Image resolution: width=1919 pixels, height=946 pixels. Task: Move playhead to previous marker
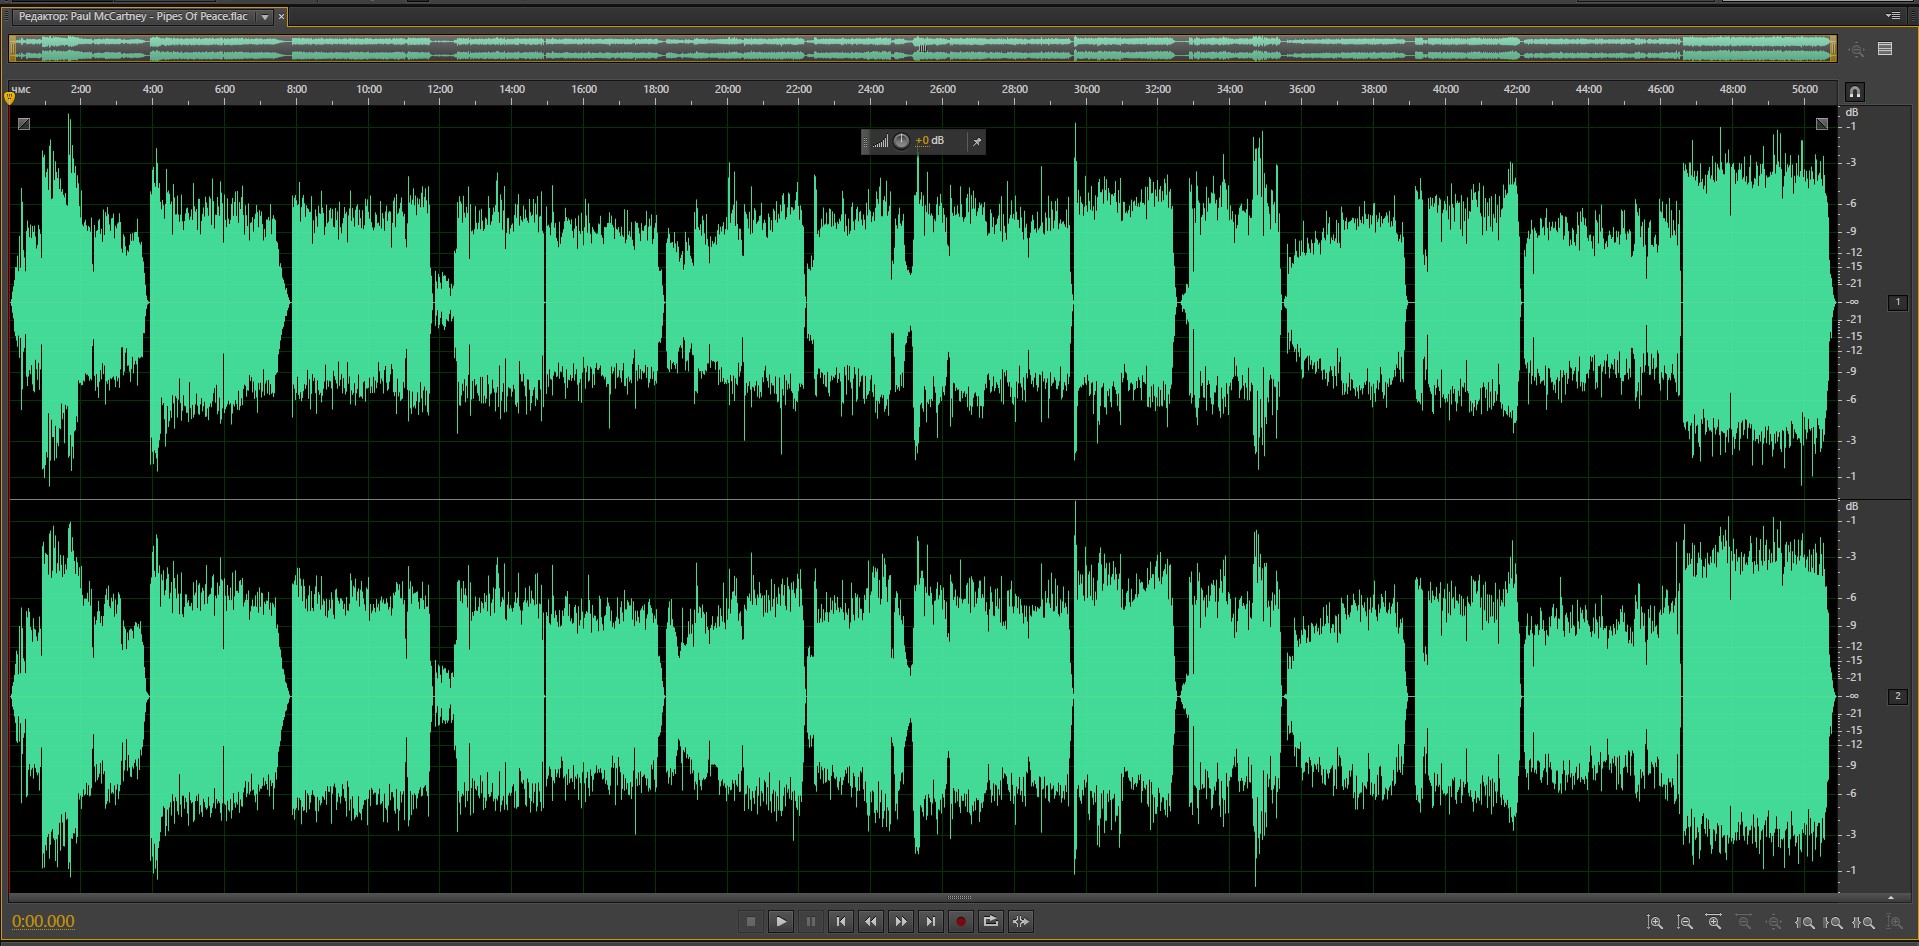[x=841, y=921]
